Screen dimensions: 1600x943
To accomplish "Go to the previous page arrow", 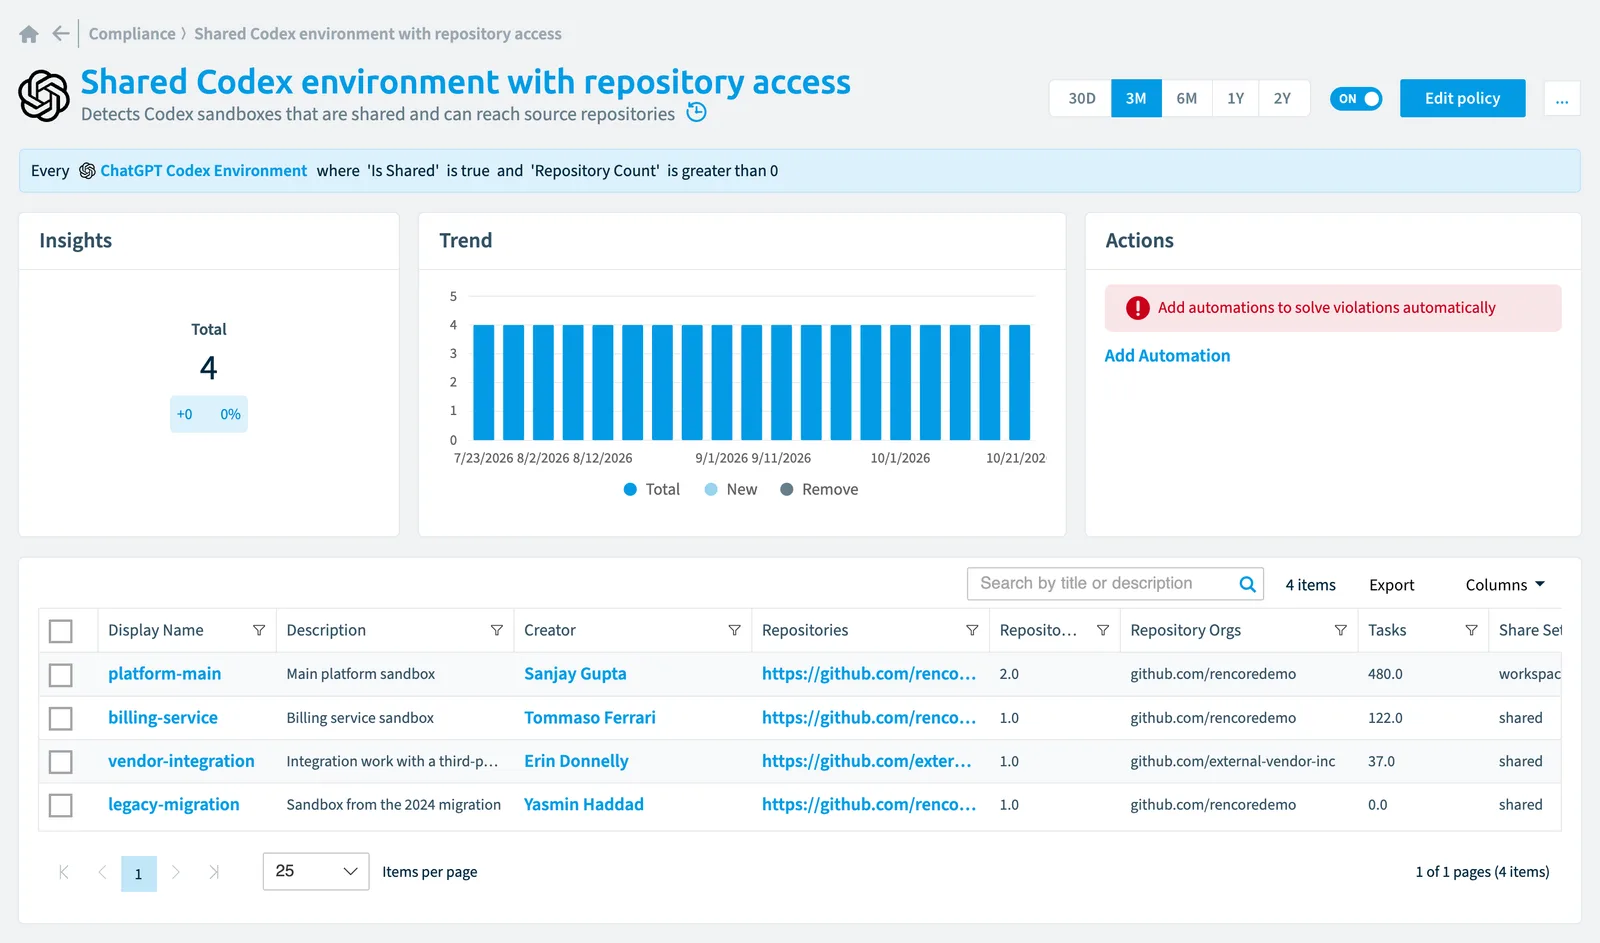I will tap(102, 872).
